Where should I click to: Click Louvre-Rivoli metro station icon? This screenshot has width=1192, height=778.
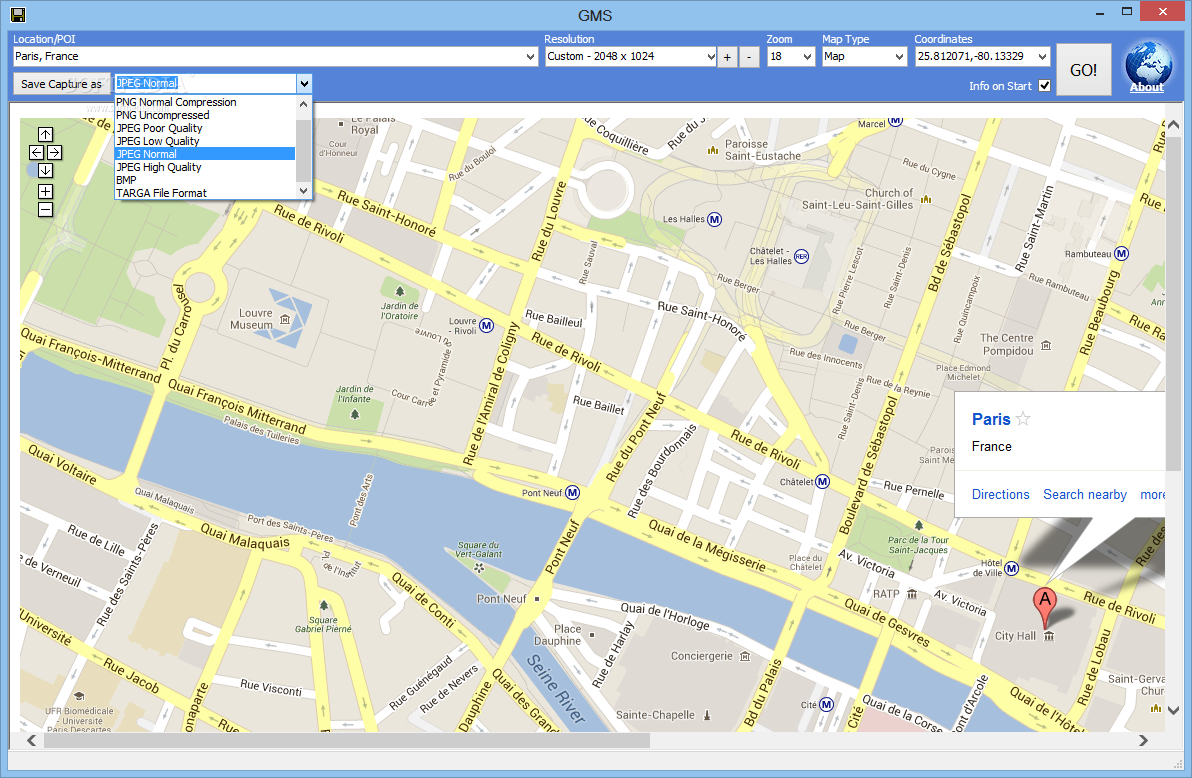pos(487,325)
